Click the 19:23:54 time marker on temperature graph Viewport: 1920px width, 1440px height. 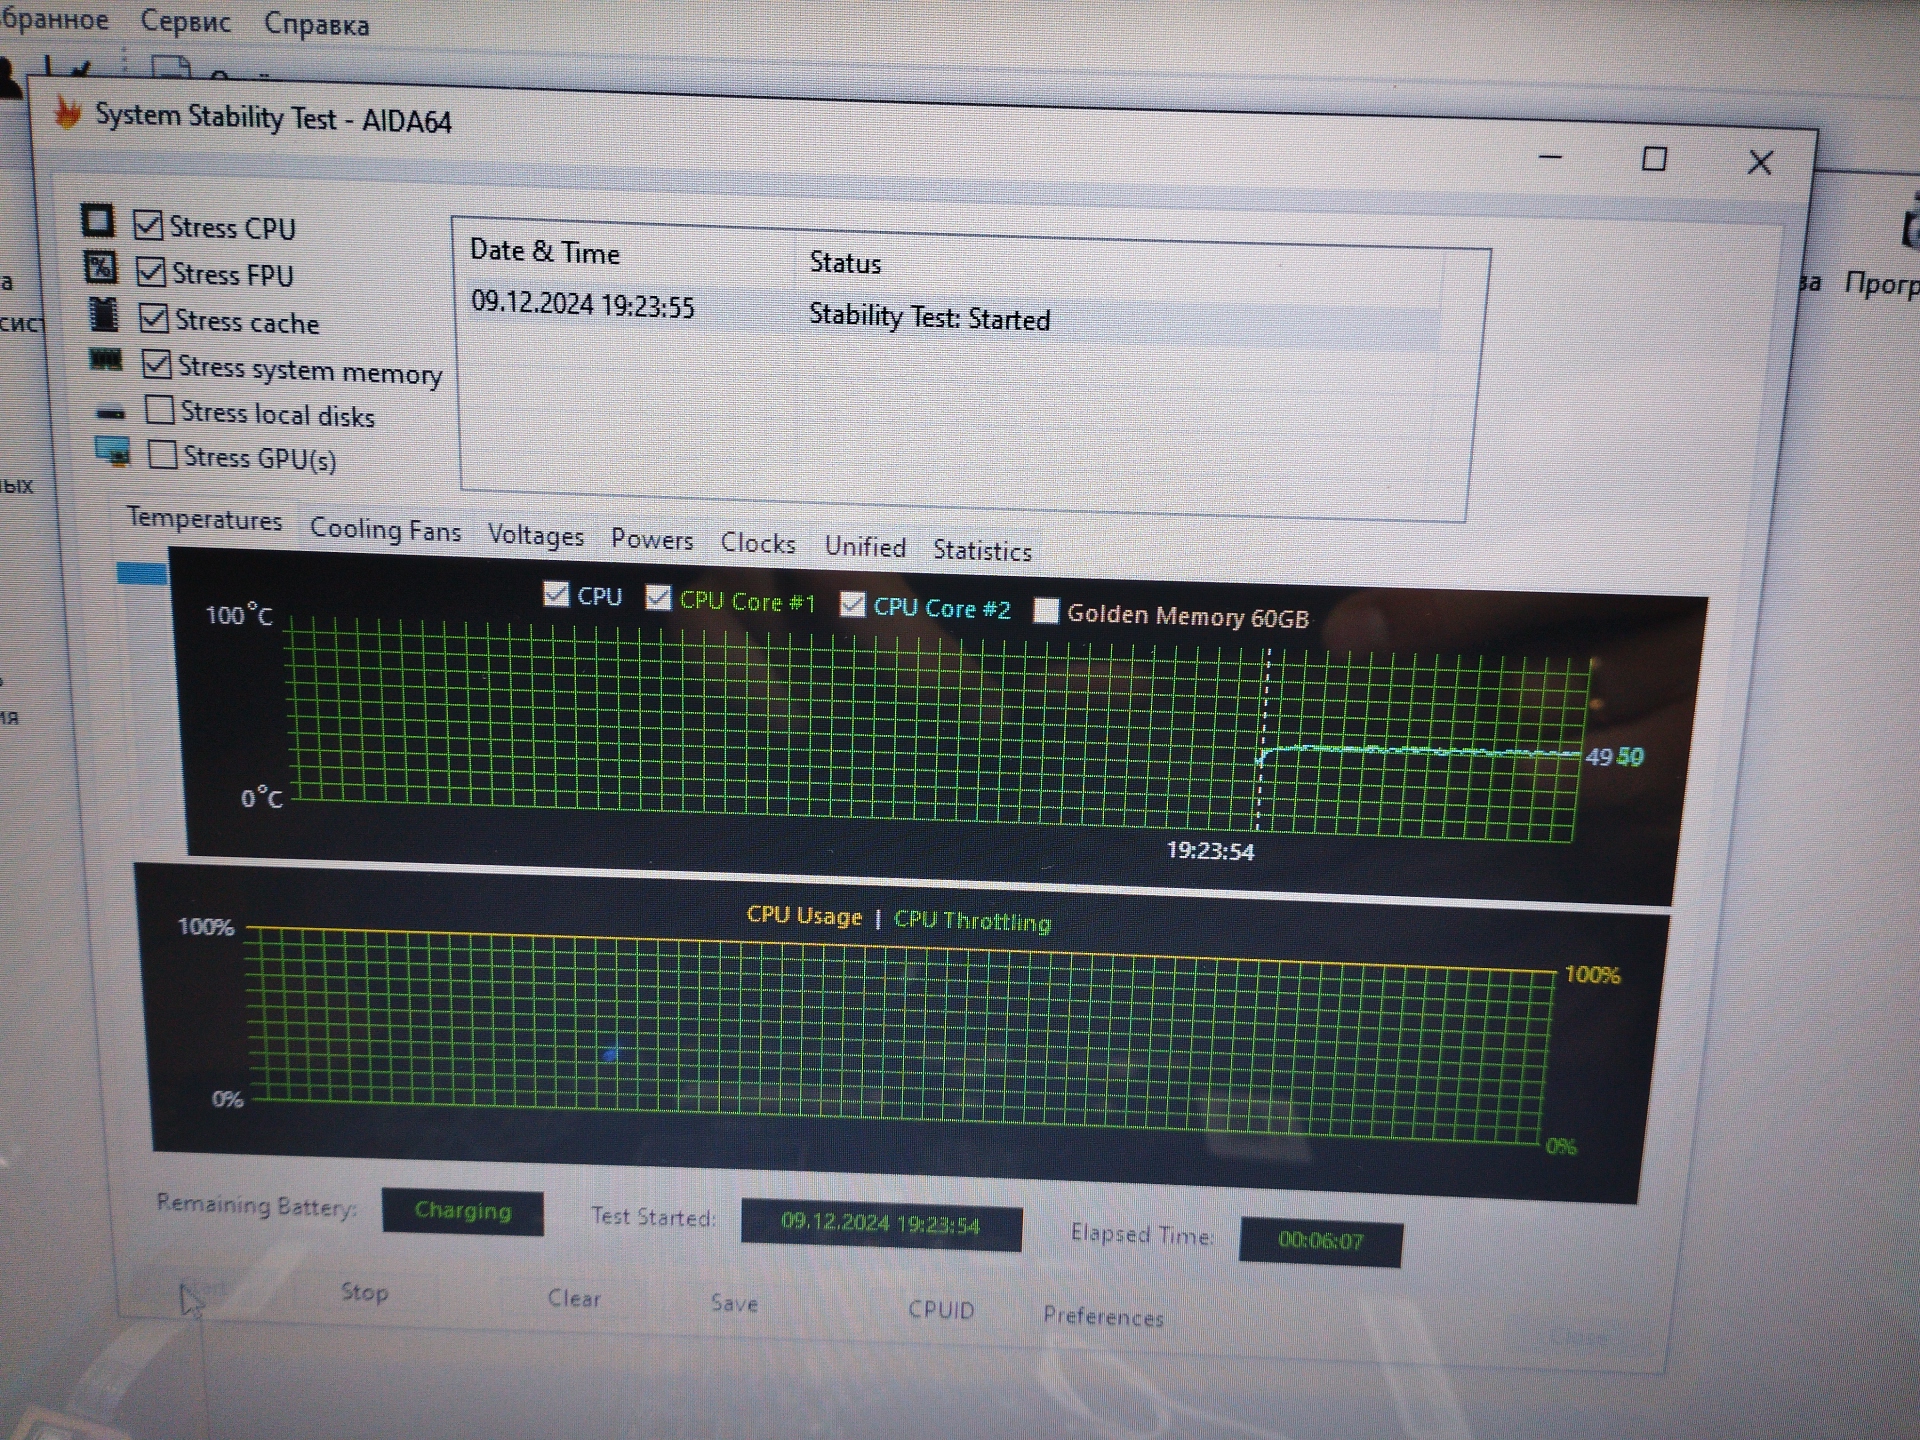pyautogui.click(x=1210, y=851)
